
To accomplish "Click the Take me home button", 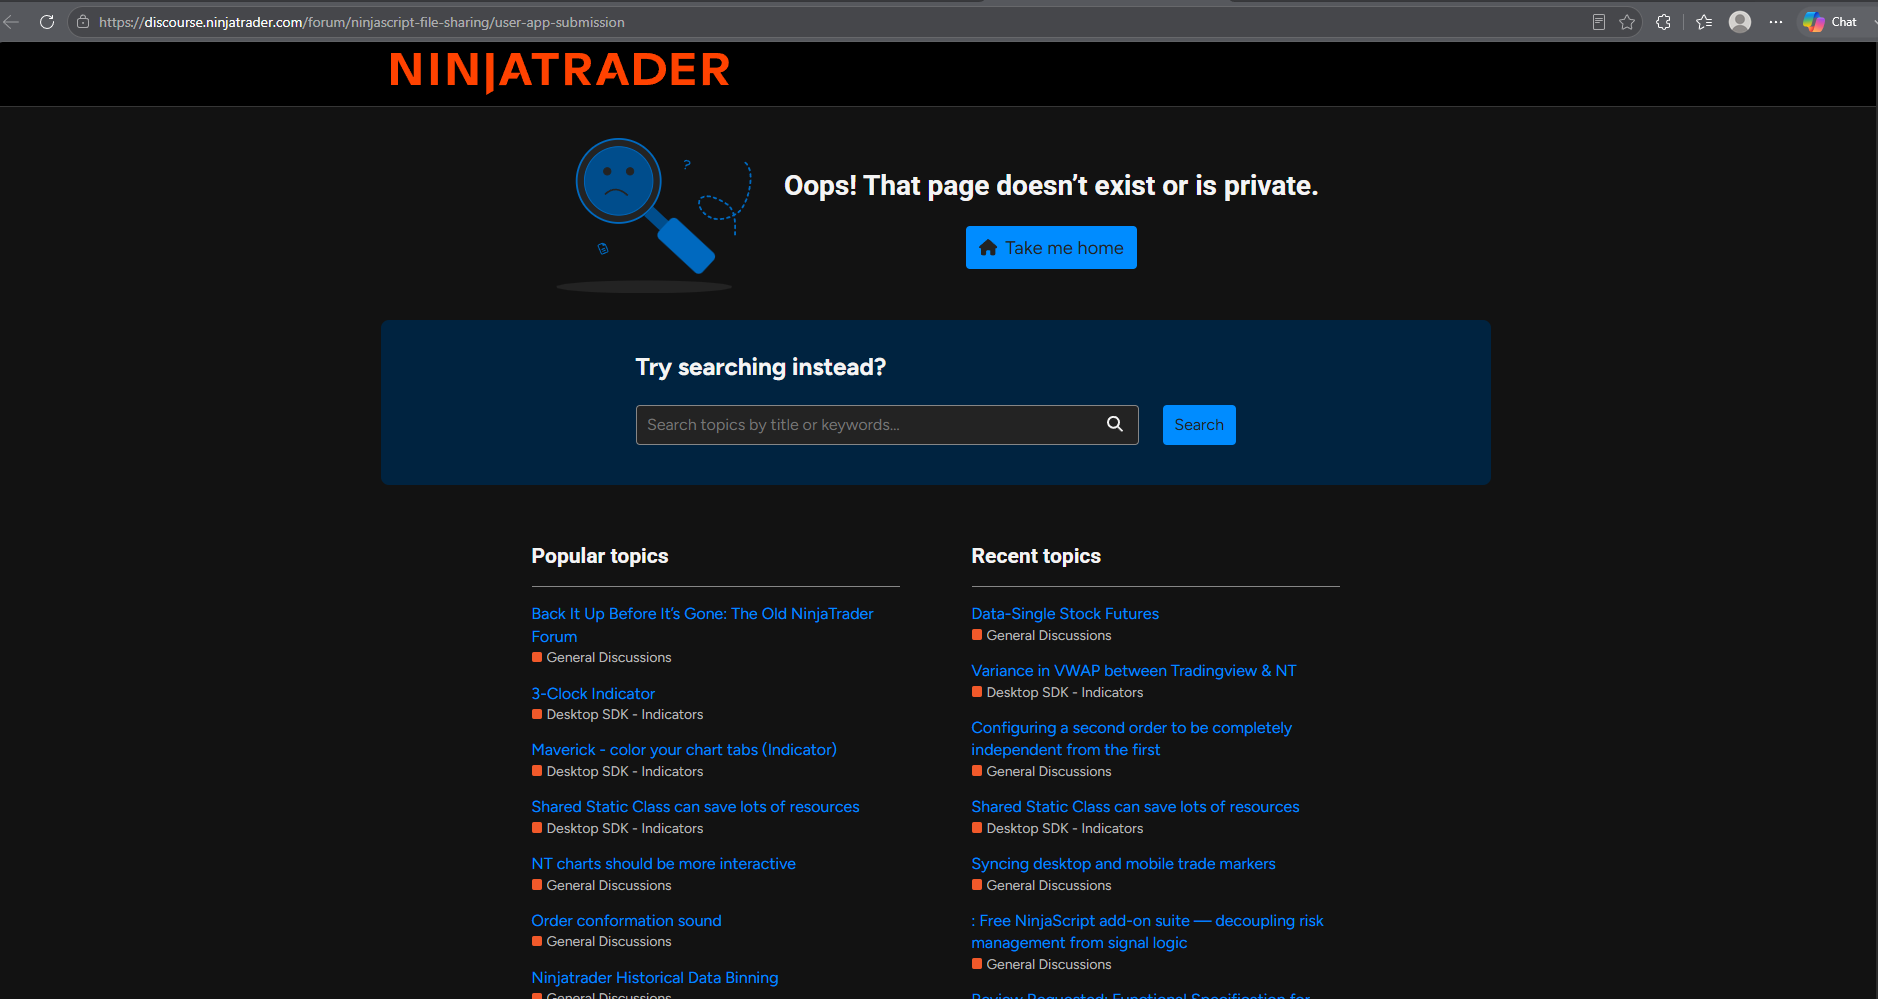I will click(1051, 248).
